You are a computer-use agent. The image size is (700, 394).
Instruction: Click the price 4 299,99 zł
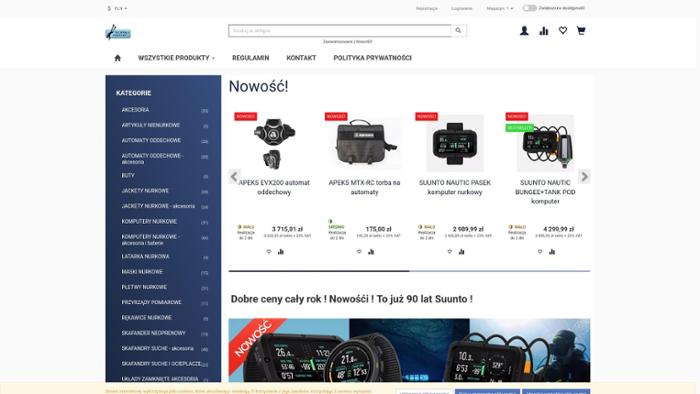tap(558, 229)
